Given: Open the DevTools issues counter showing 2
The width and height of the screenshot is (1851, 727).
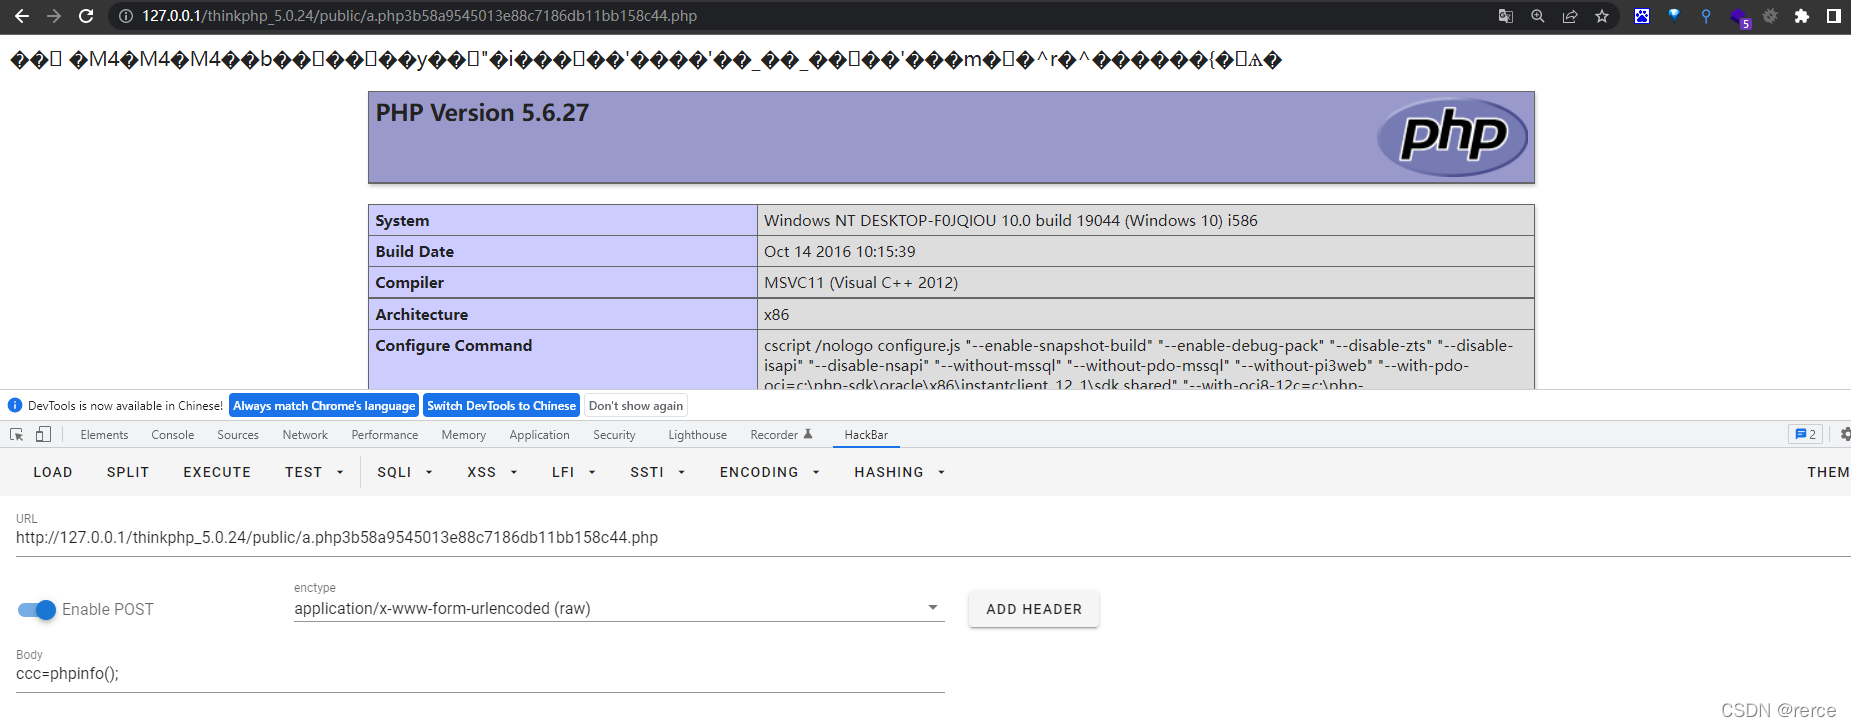Looking at the screenshot, I should (x=1806, y=434).
